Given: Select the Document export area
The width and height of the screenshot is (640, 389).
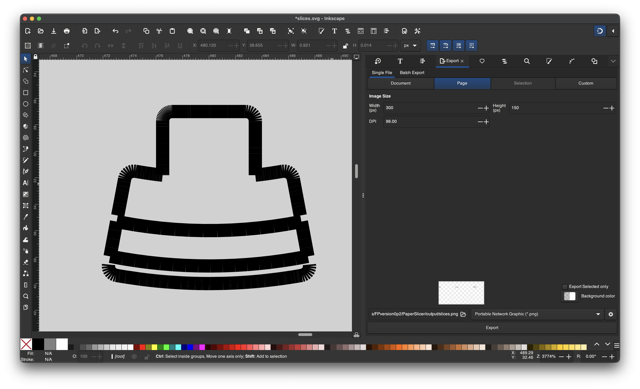Looking at the screenshot, I should (400, 83).
